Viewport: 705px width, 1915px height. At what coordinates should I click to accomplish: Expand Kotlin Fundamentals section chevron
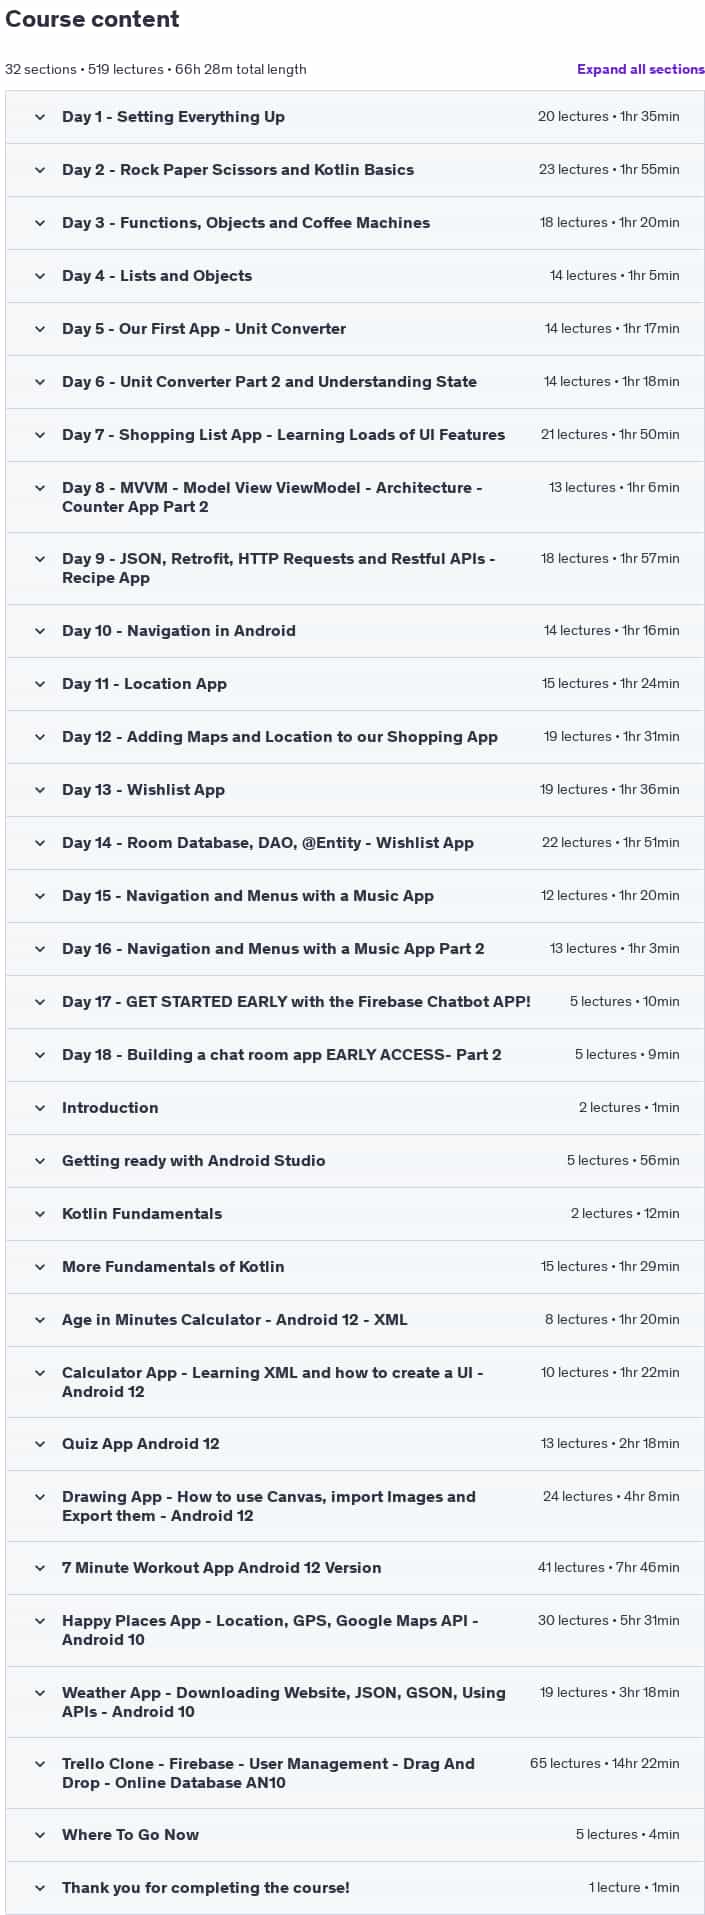(x=40, y=1214)
